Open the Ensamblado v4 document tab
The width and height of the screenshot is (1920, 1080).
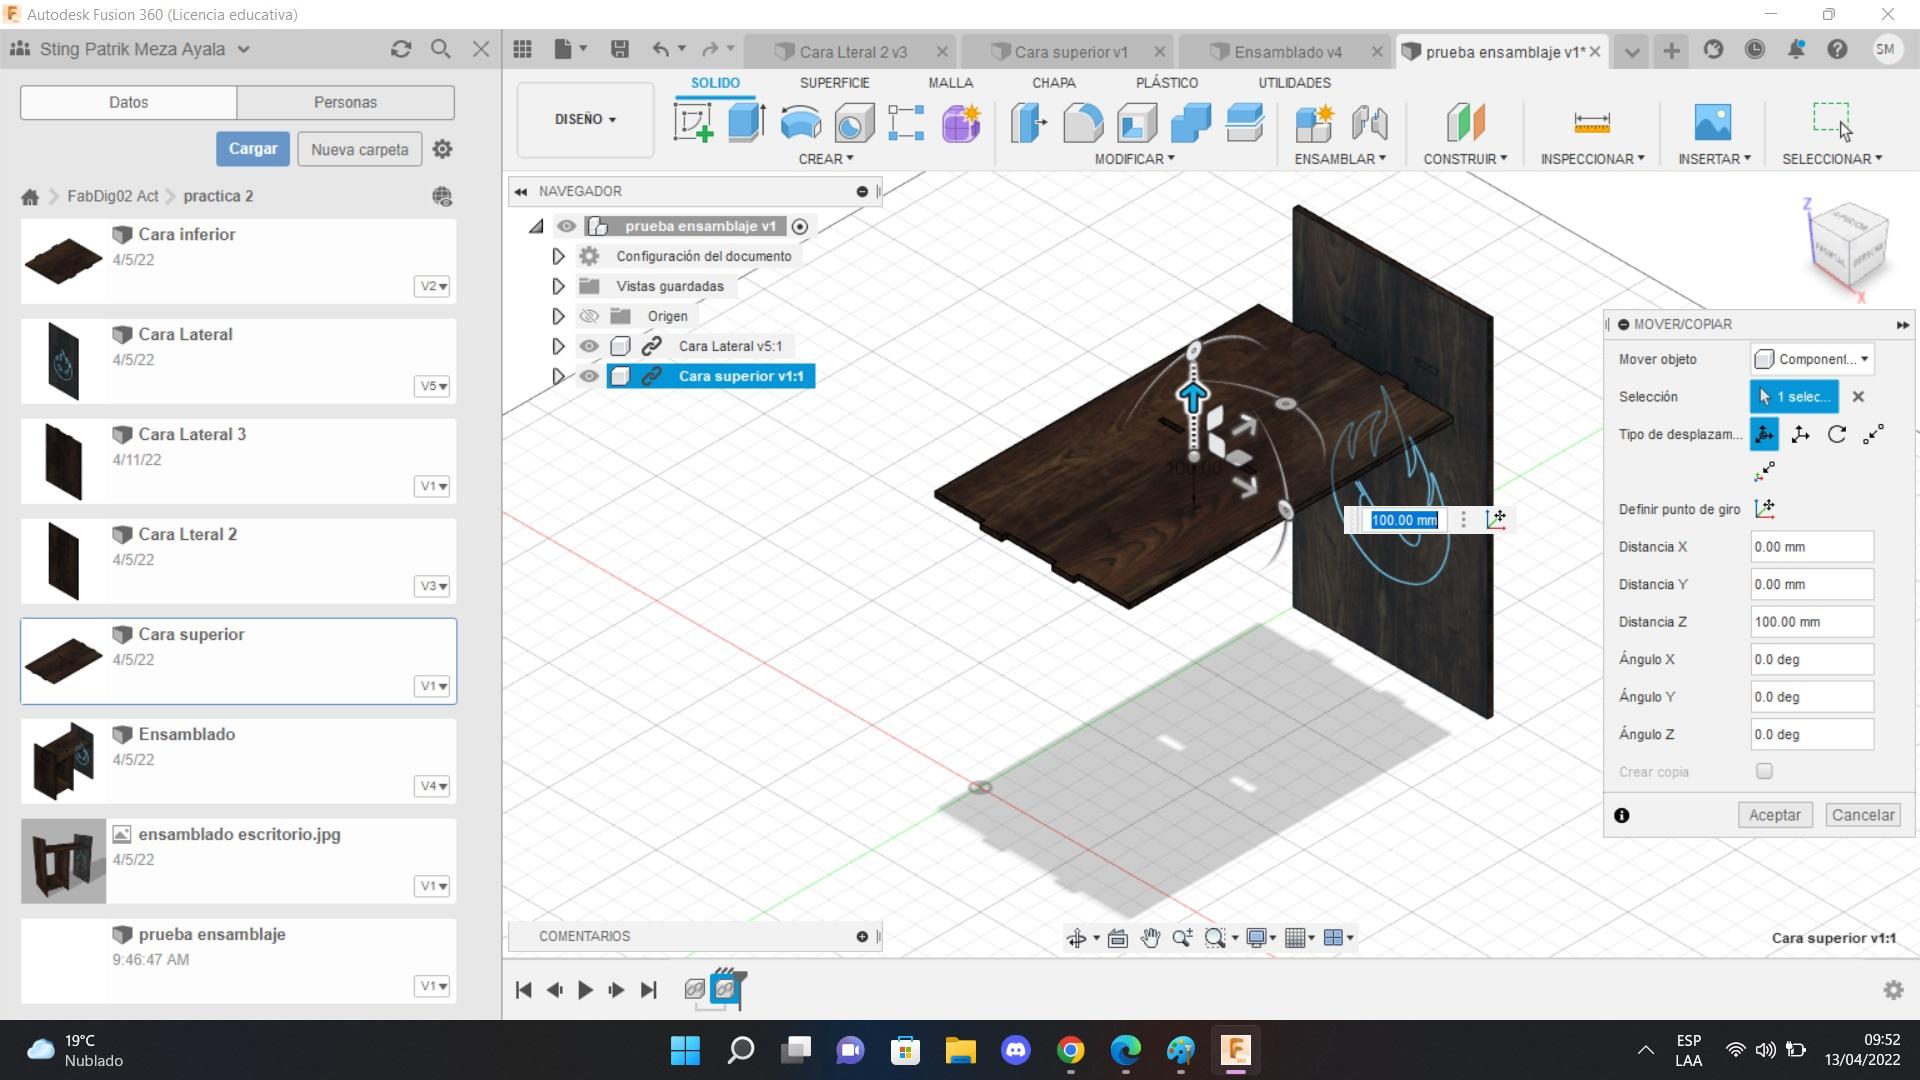pos(1287,52)
